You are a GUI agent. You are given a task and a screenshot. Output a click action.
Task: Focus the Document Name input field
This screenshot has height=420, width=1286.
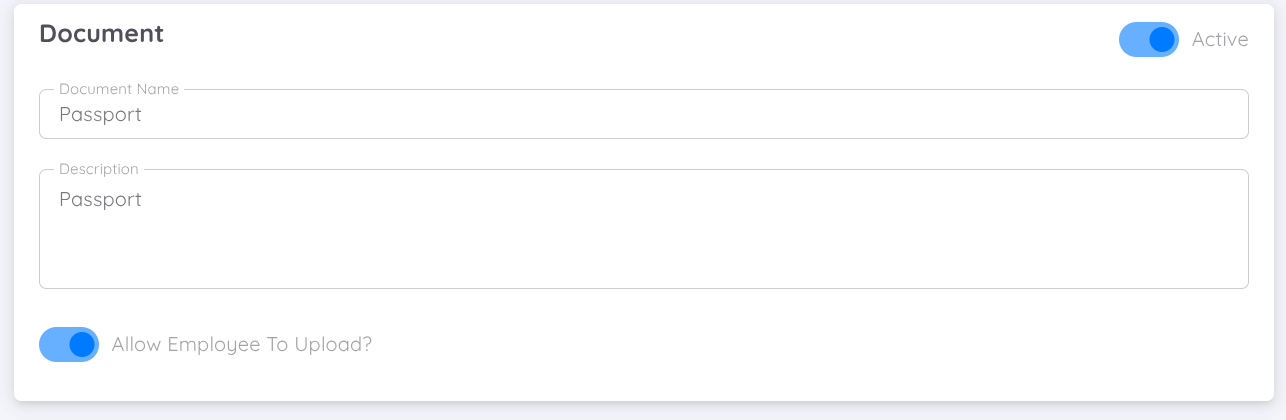point(640,115)
